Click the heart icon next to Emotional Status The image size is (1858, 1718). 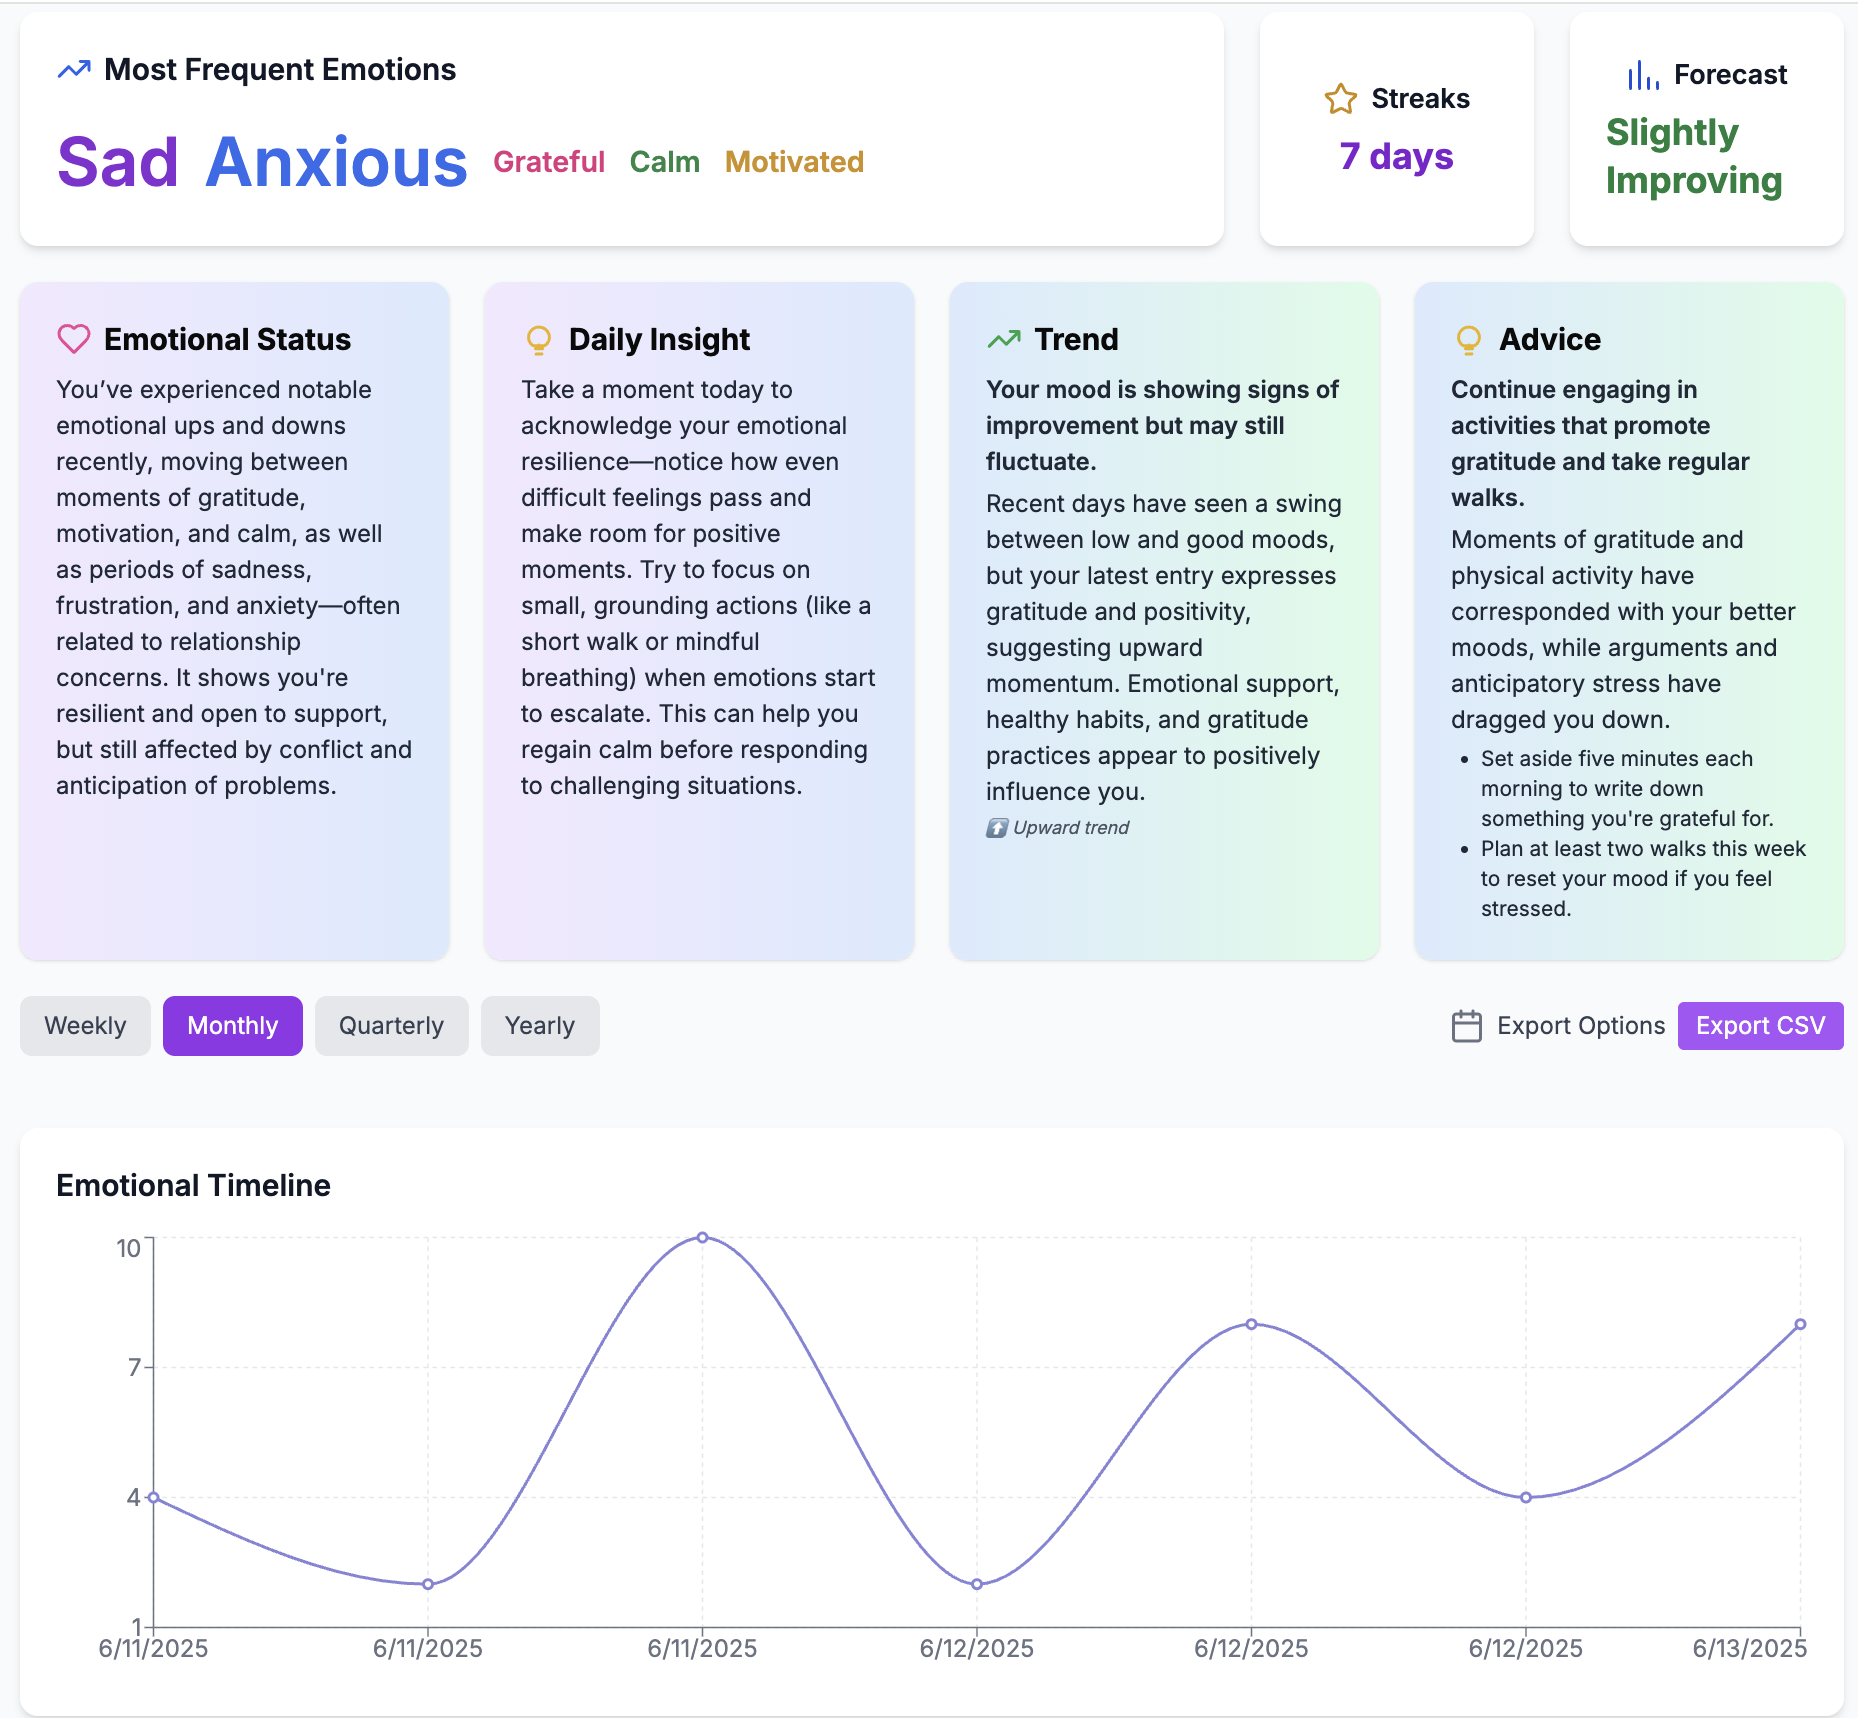click(74, 339)
